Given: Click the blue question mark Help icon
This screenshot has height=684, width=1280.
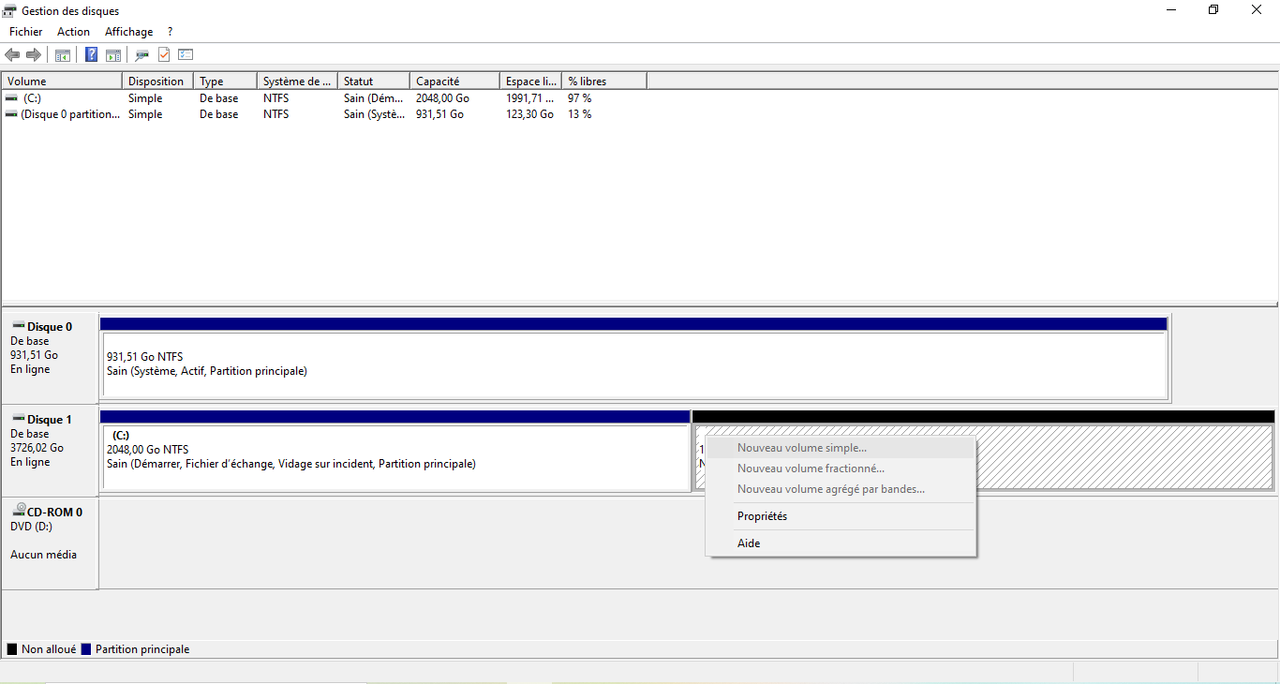Looking at the screenshot, I should coord(91,55).
